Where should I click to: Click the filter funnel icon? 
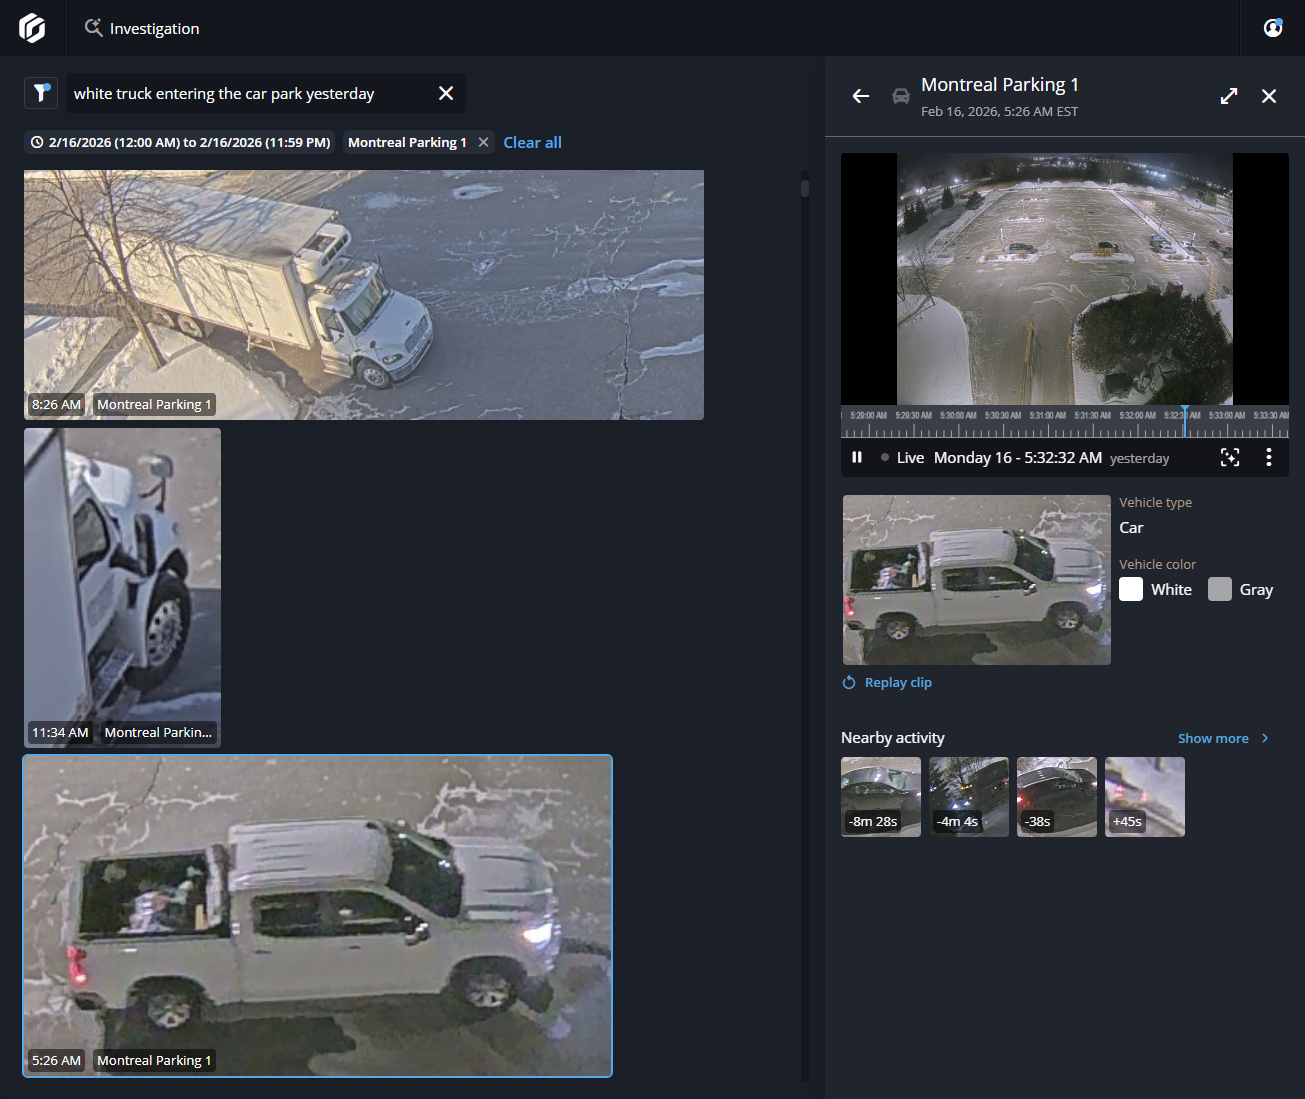pyautogui.click(x=41, y=93)
